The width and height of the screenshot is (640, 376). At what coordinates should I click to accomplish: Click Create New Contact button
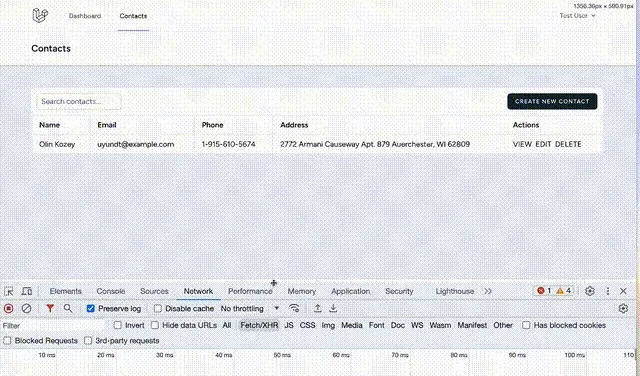552,101
